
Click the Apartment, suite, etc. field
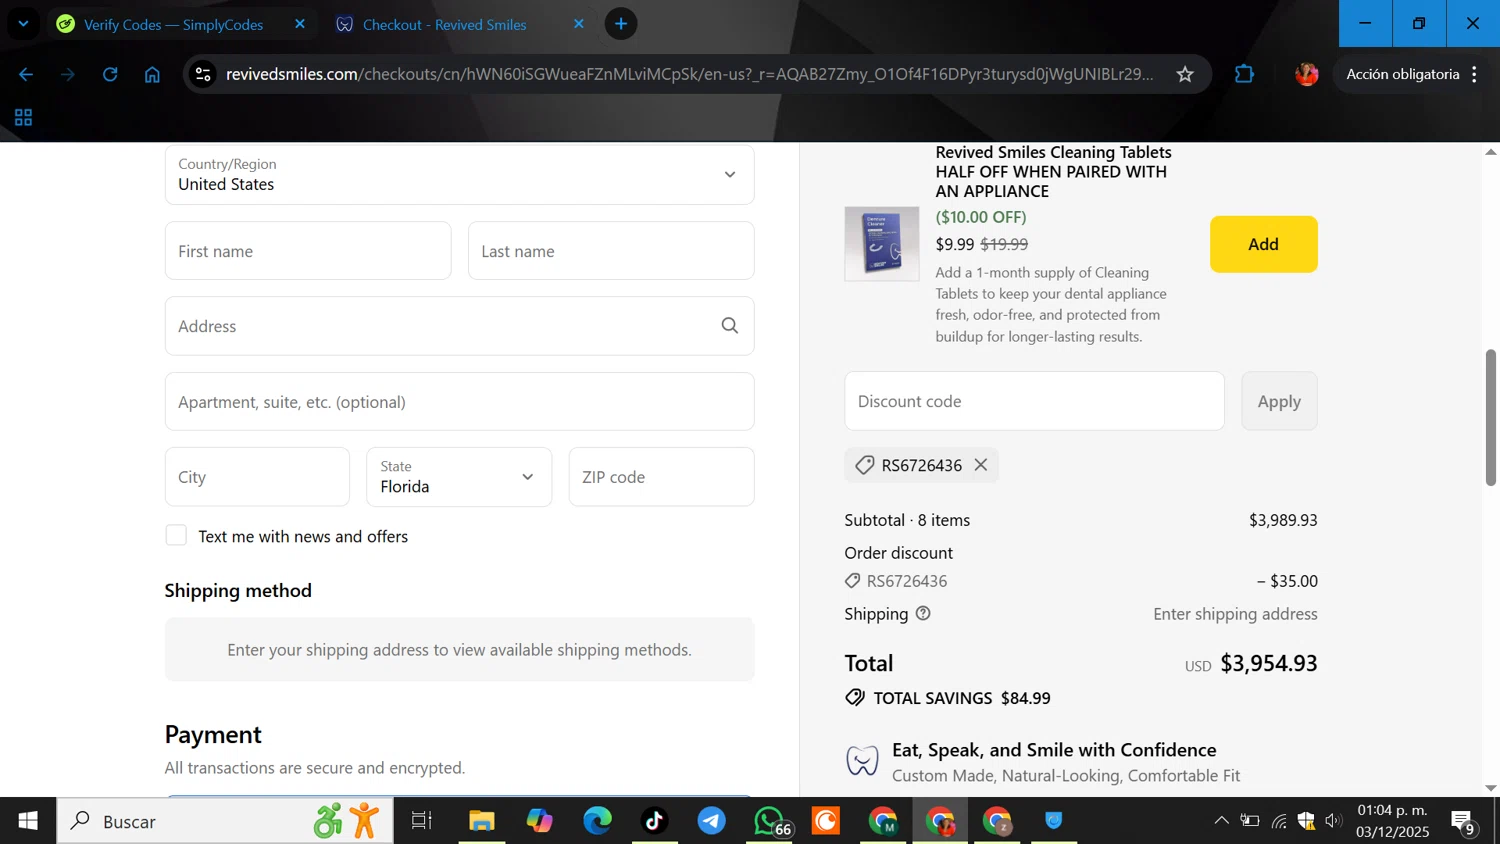tap(459, 402)
